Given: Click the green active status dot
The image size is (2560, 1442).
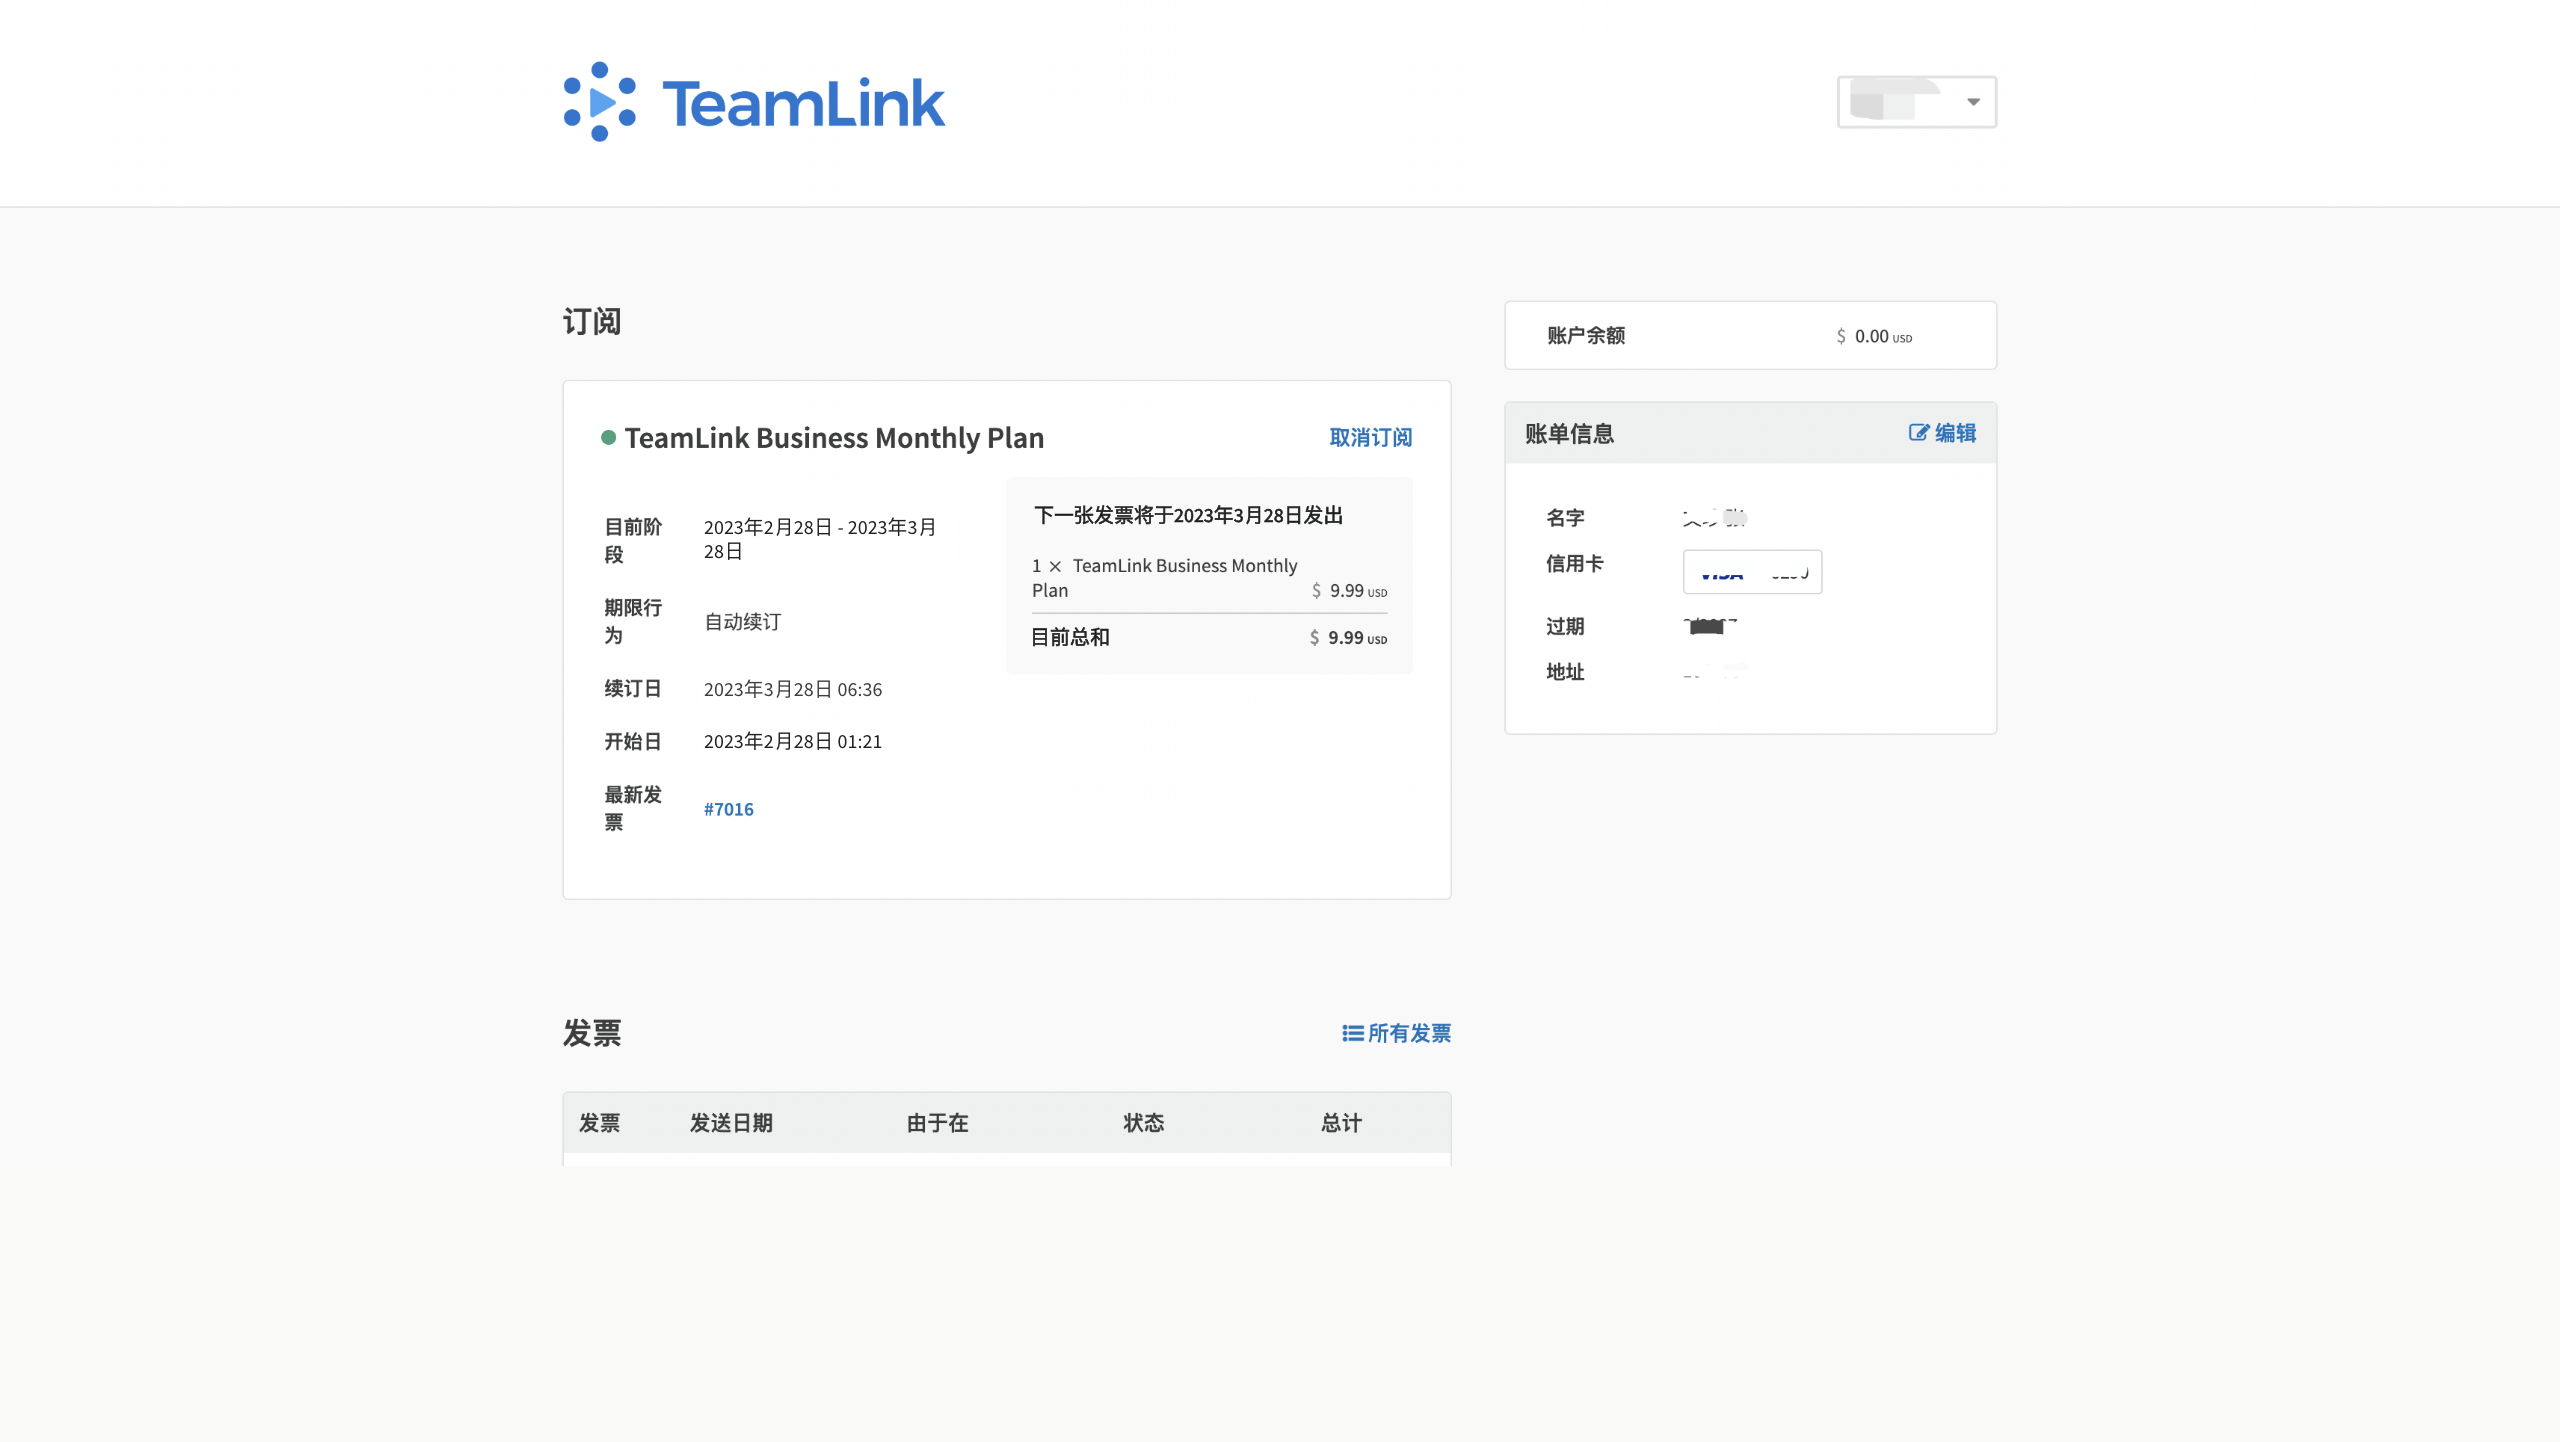Looking at the screenshot, I should 608,437.
